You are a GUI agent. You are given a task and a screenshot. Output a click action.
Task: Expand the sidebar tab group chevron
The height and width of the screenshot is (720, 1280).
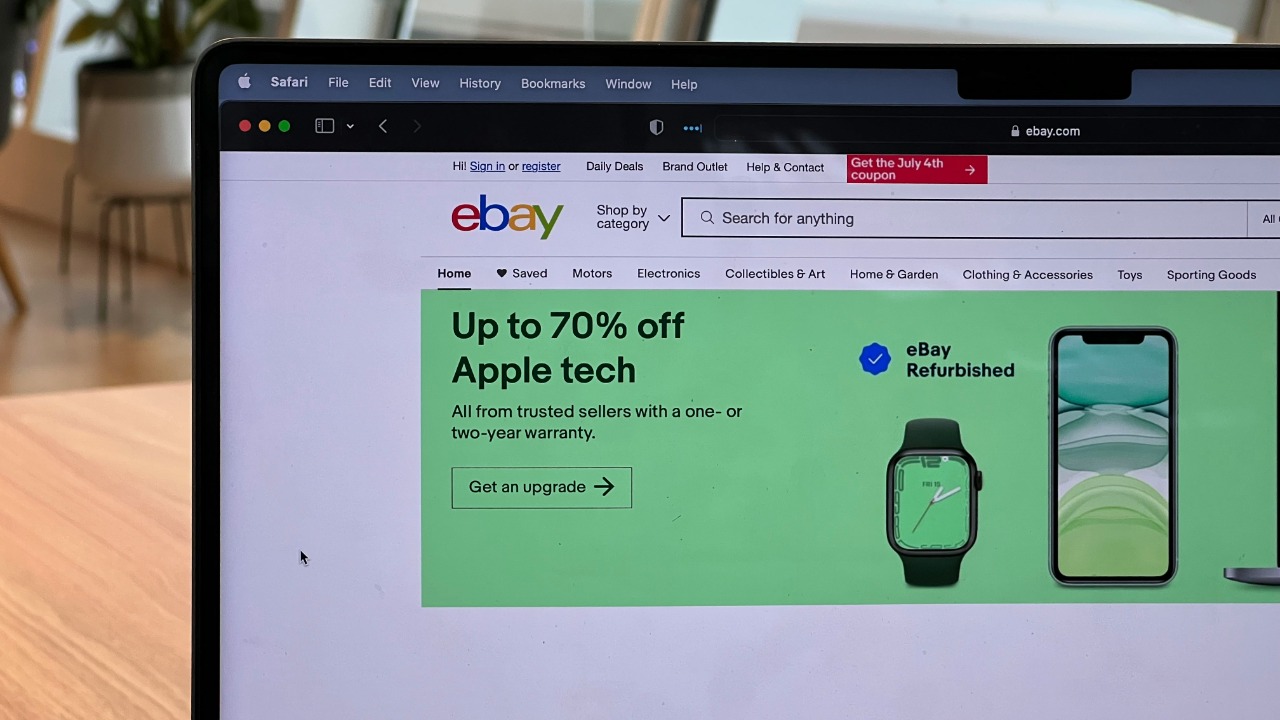pyautogui.click(x=350, y=126)
